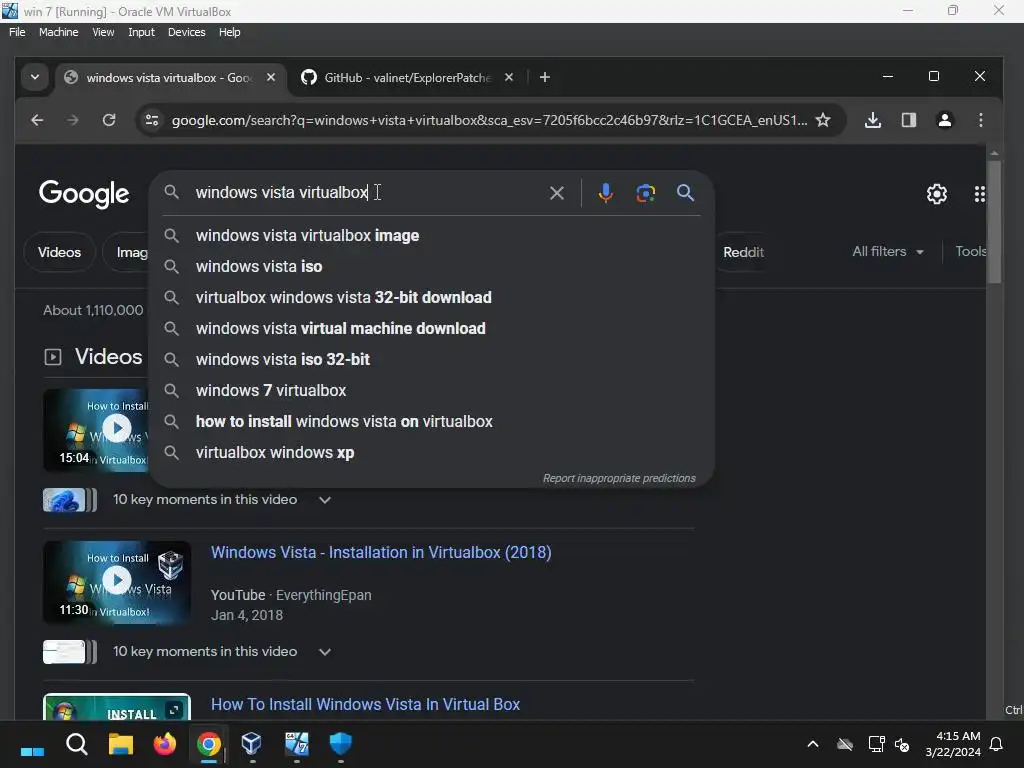Open VirtualBox cube icon in taskbar
Image resolution: width=1024 pixels, height=768 pixels.
(252, 744)
